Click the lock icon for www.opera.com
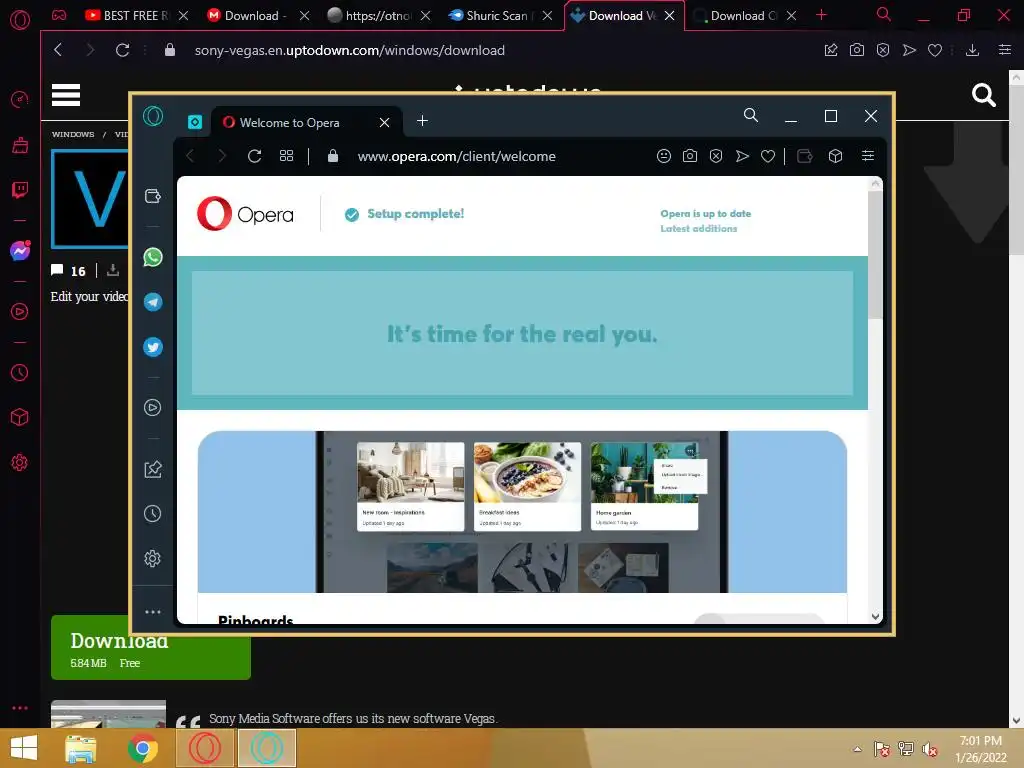Image resolution: width=1024 pixels, height=768 pixels. (x=332, y=156)
